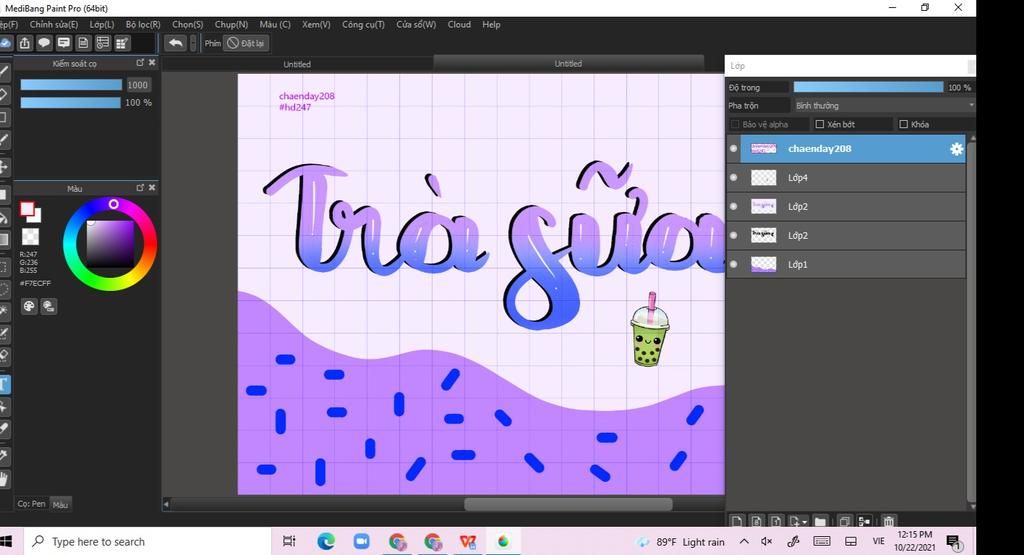Screen dimensions: 1024x555
Task: Click the canvas horizontal scrollbar
Action: 568,504
